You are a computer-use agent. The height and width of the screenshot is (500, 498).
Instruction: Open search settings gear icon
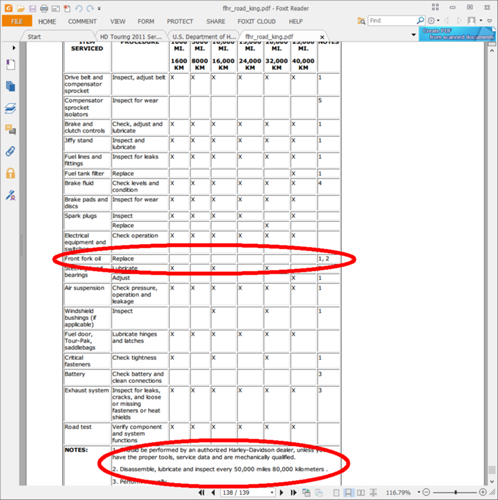click(431, 21)
